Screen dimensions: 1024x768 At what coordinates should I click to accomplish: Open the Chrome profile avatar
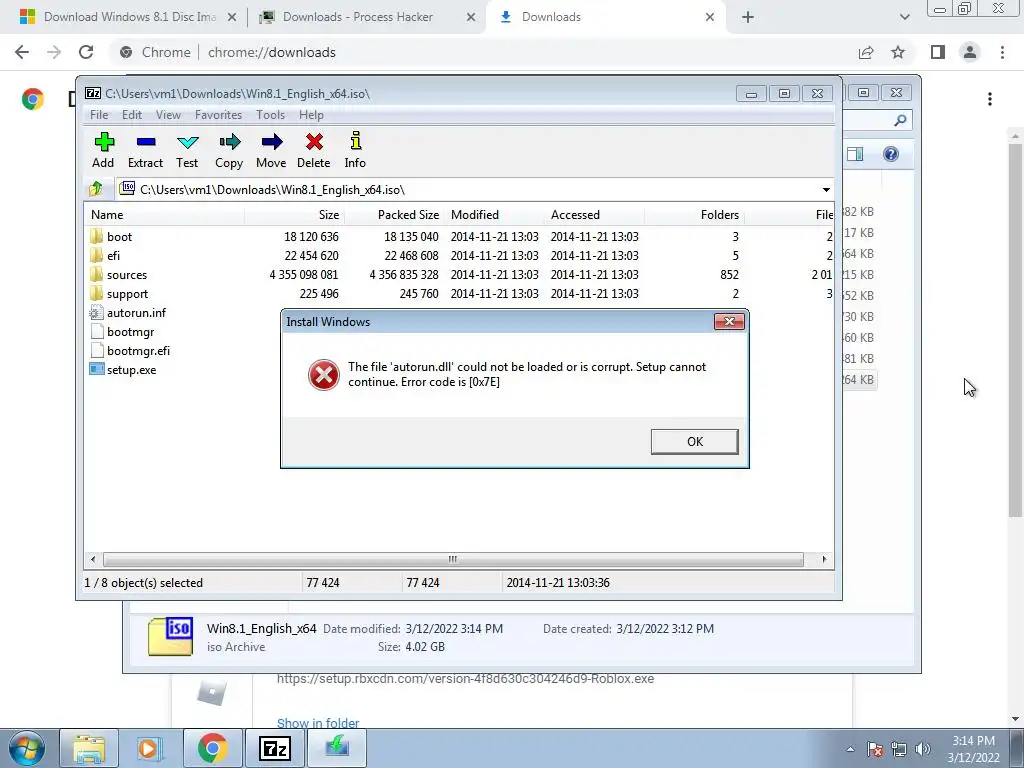click(970, 52)
